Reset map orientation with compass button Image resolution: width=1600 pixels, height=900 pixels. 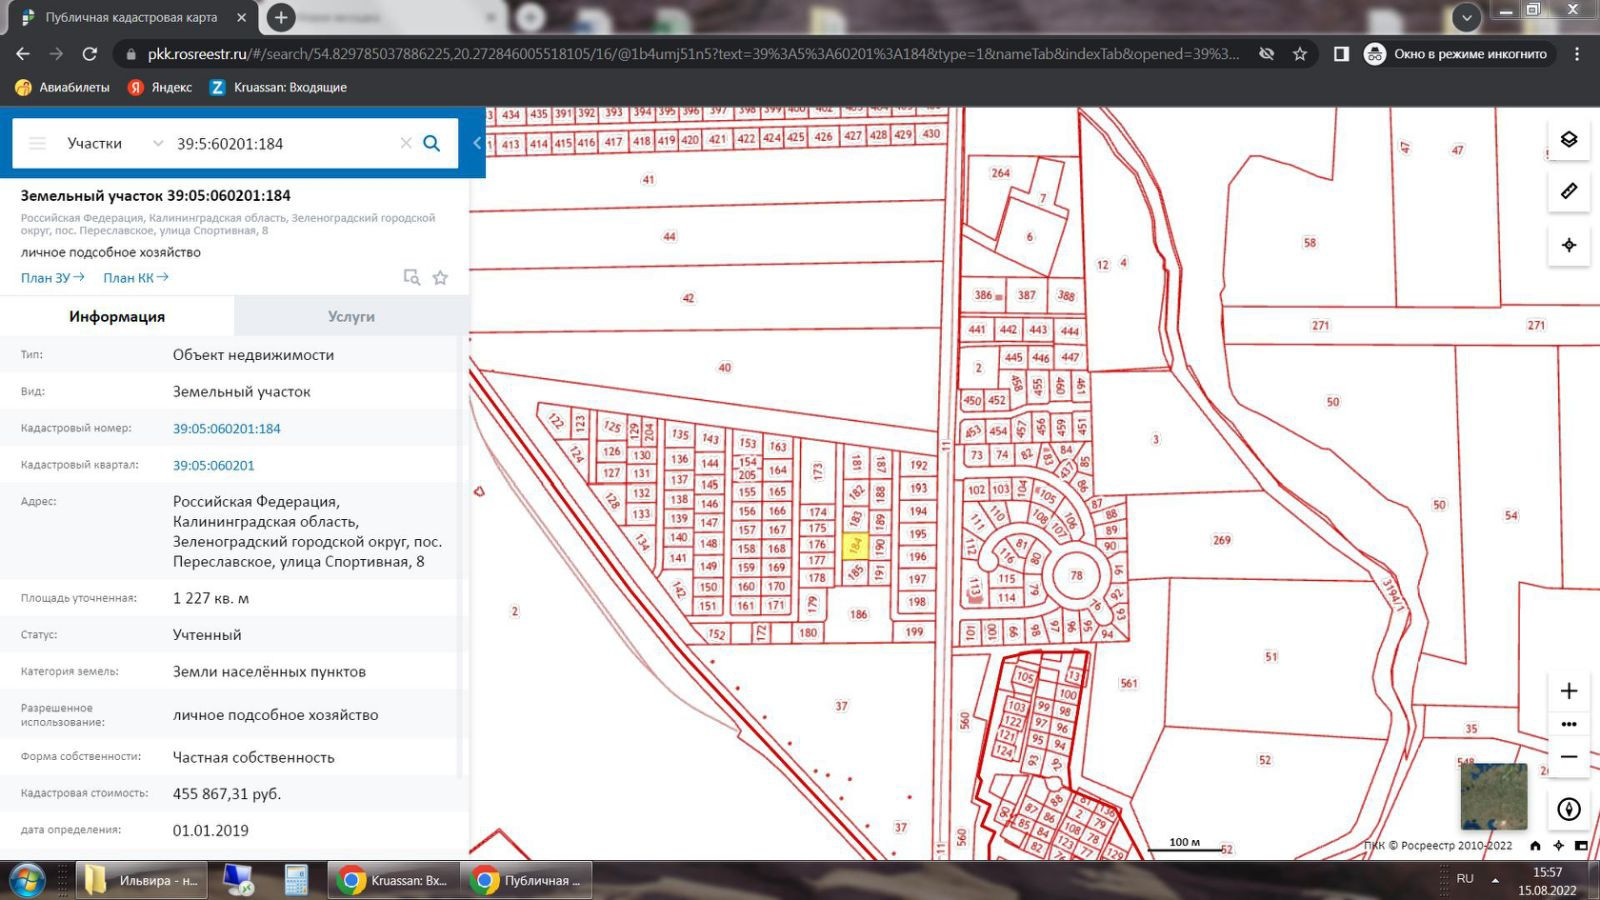click(x=1568, y=809)
